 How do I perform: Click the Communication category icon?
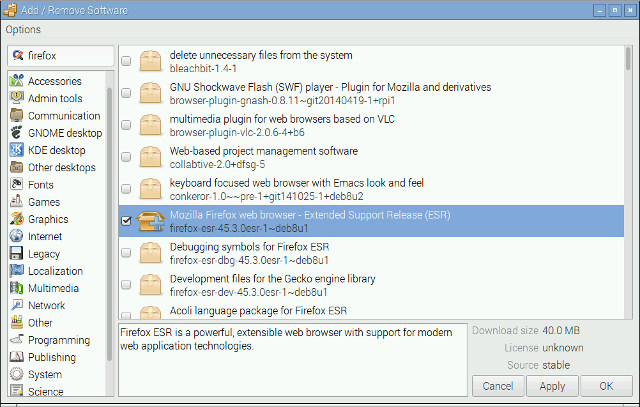click(x=16, y=116)
